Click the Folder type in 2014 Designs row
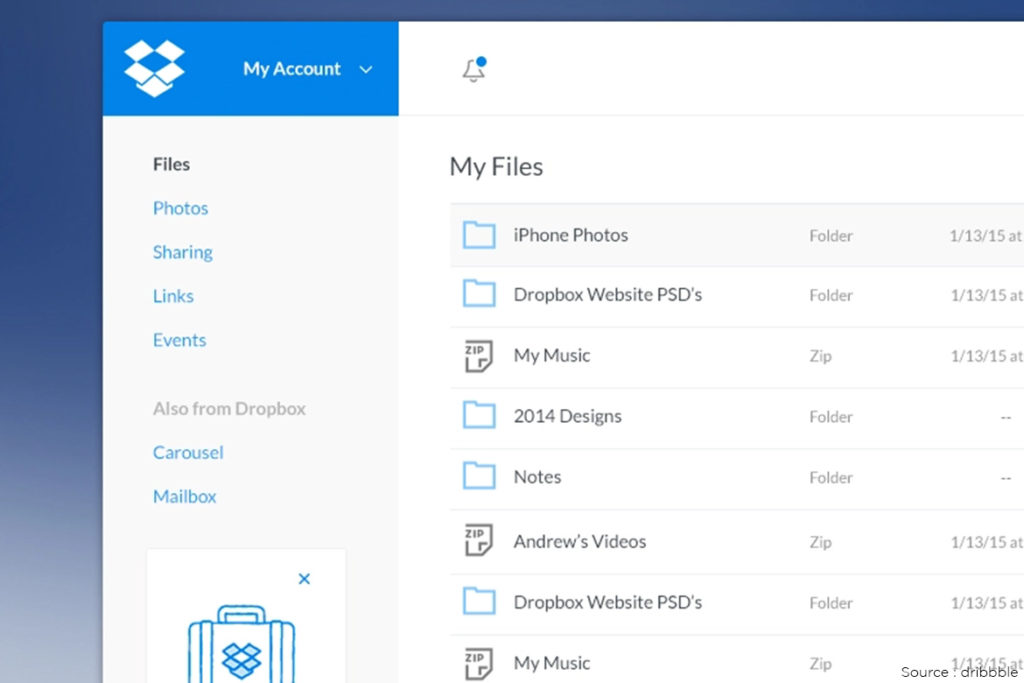The height and width of the screenshot is (683, 1024). coord(831,417)
